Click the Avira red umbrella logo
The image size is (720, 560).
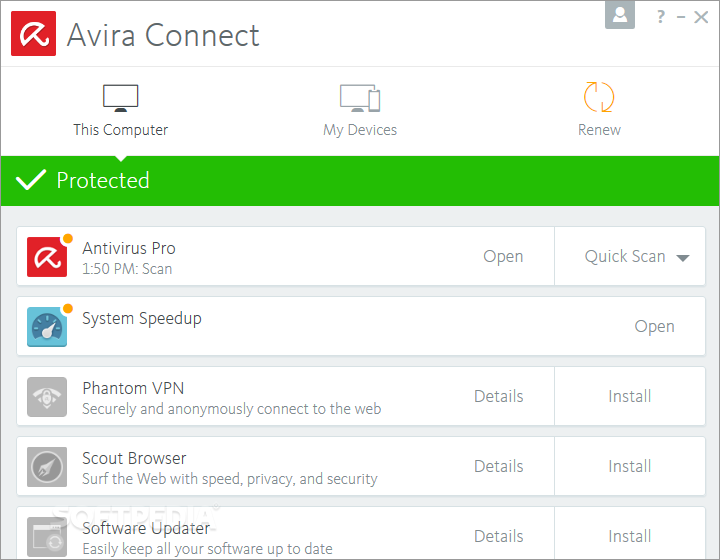click(x=34, y=34)
